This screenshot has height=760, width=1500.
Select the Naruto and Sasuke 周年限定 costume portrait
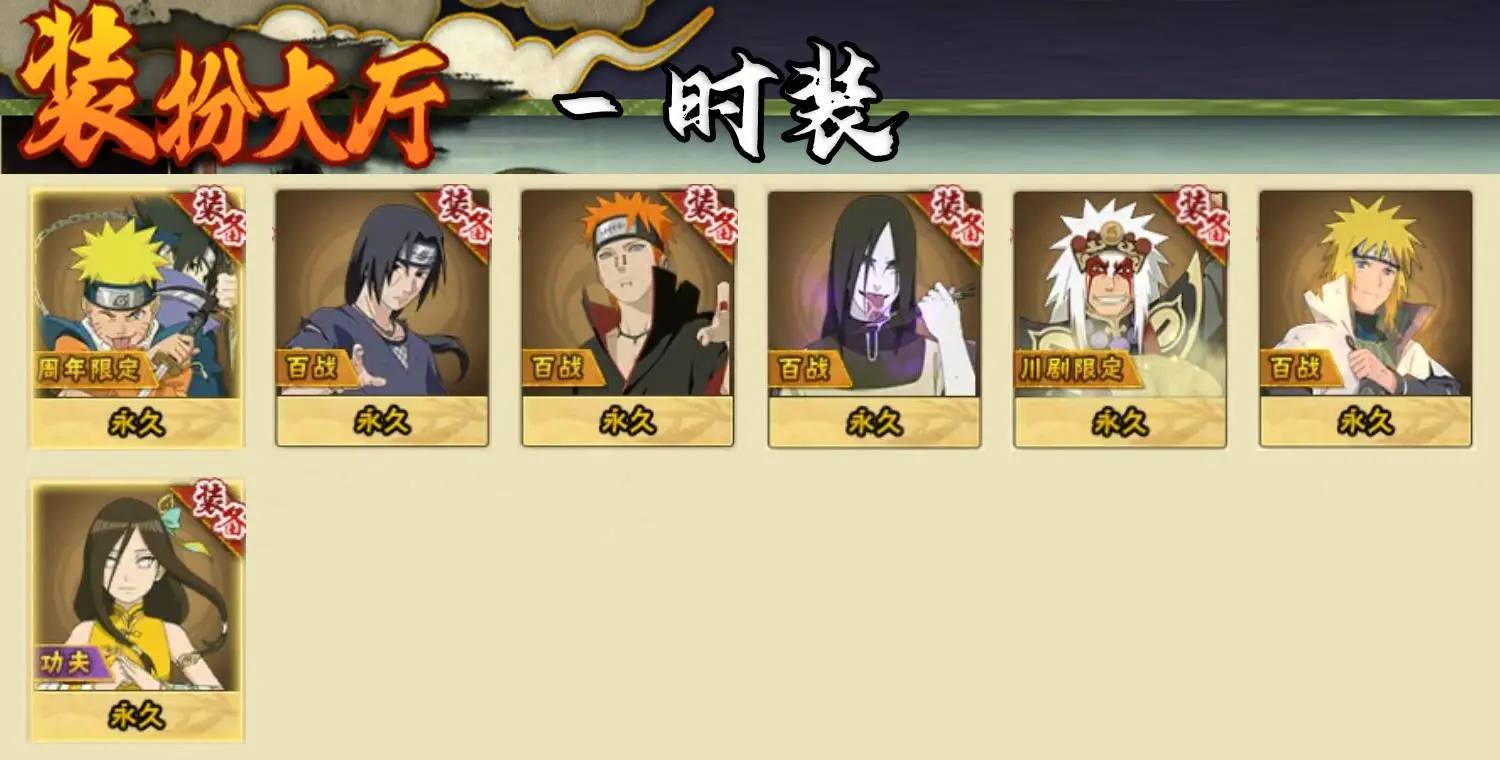pos(138,295)
